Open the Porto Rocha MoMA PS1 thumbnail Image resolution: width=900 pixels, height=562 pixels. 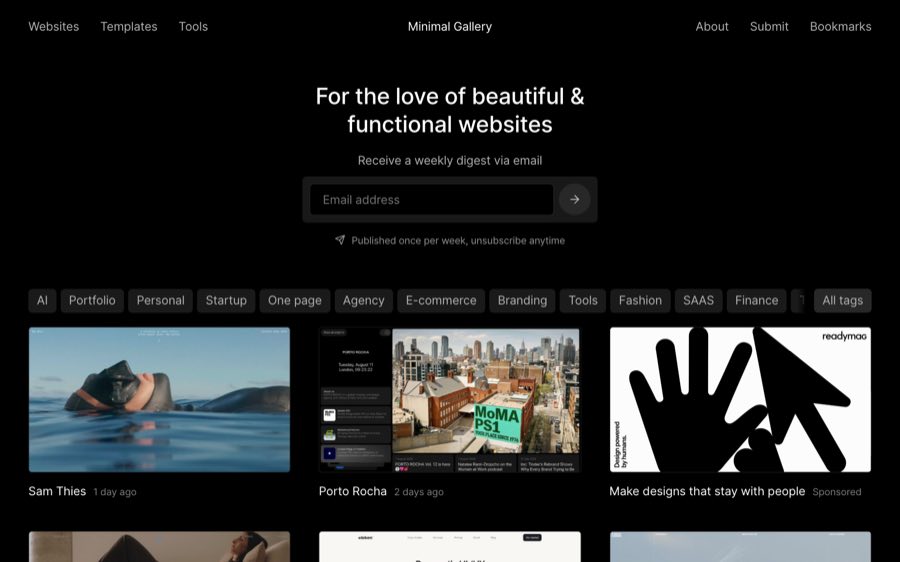click(x=450, y=400)
